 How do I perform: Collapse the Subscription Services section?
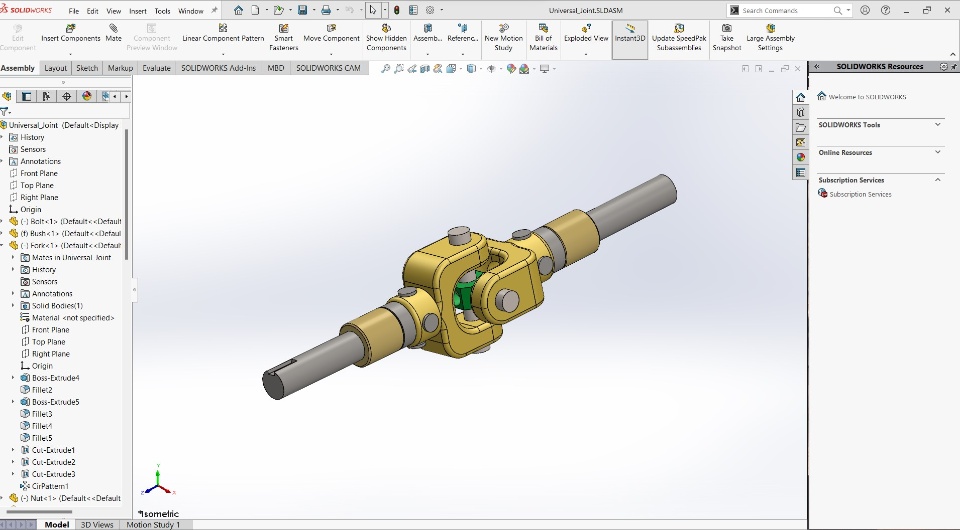(x=937, y=180)
